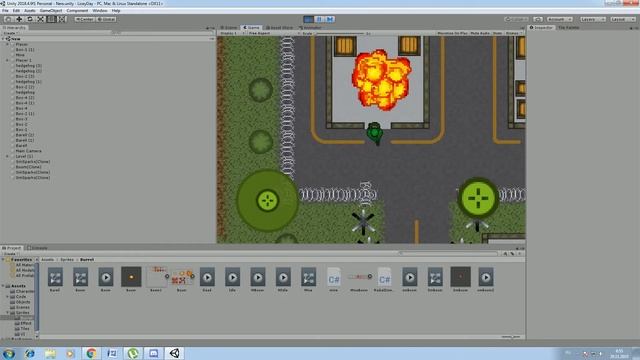Click the Unity icon in the taskbar
Screen dimensions: 640x360
175,353
